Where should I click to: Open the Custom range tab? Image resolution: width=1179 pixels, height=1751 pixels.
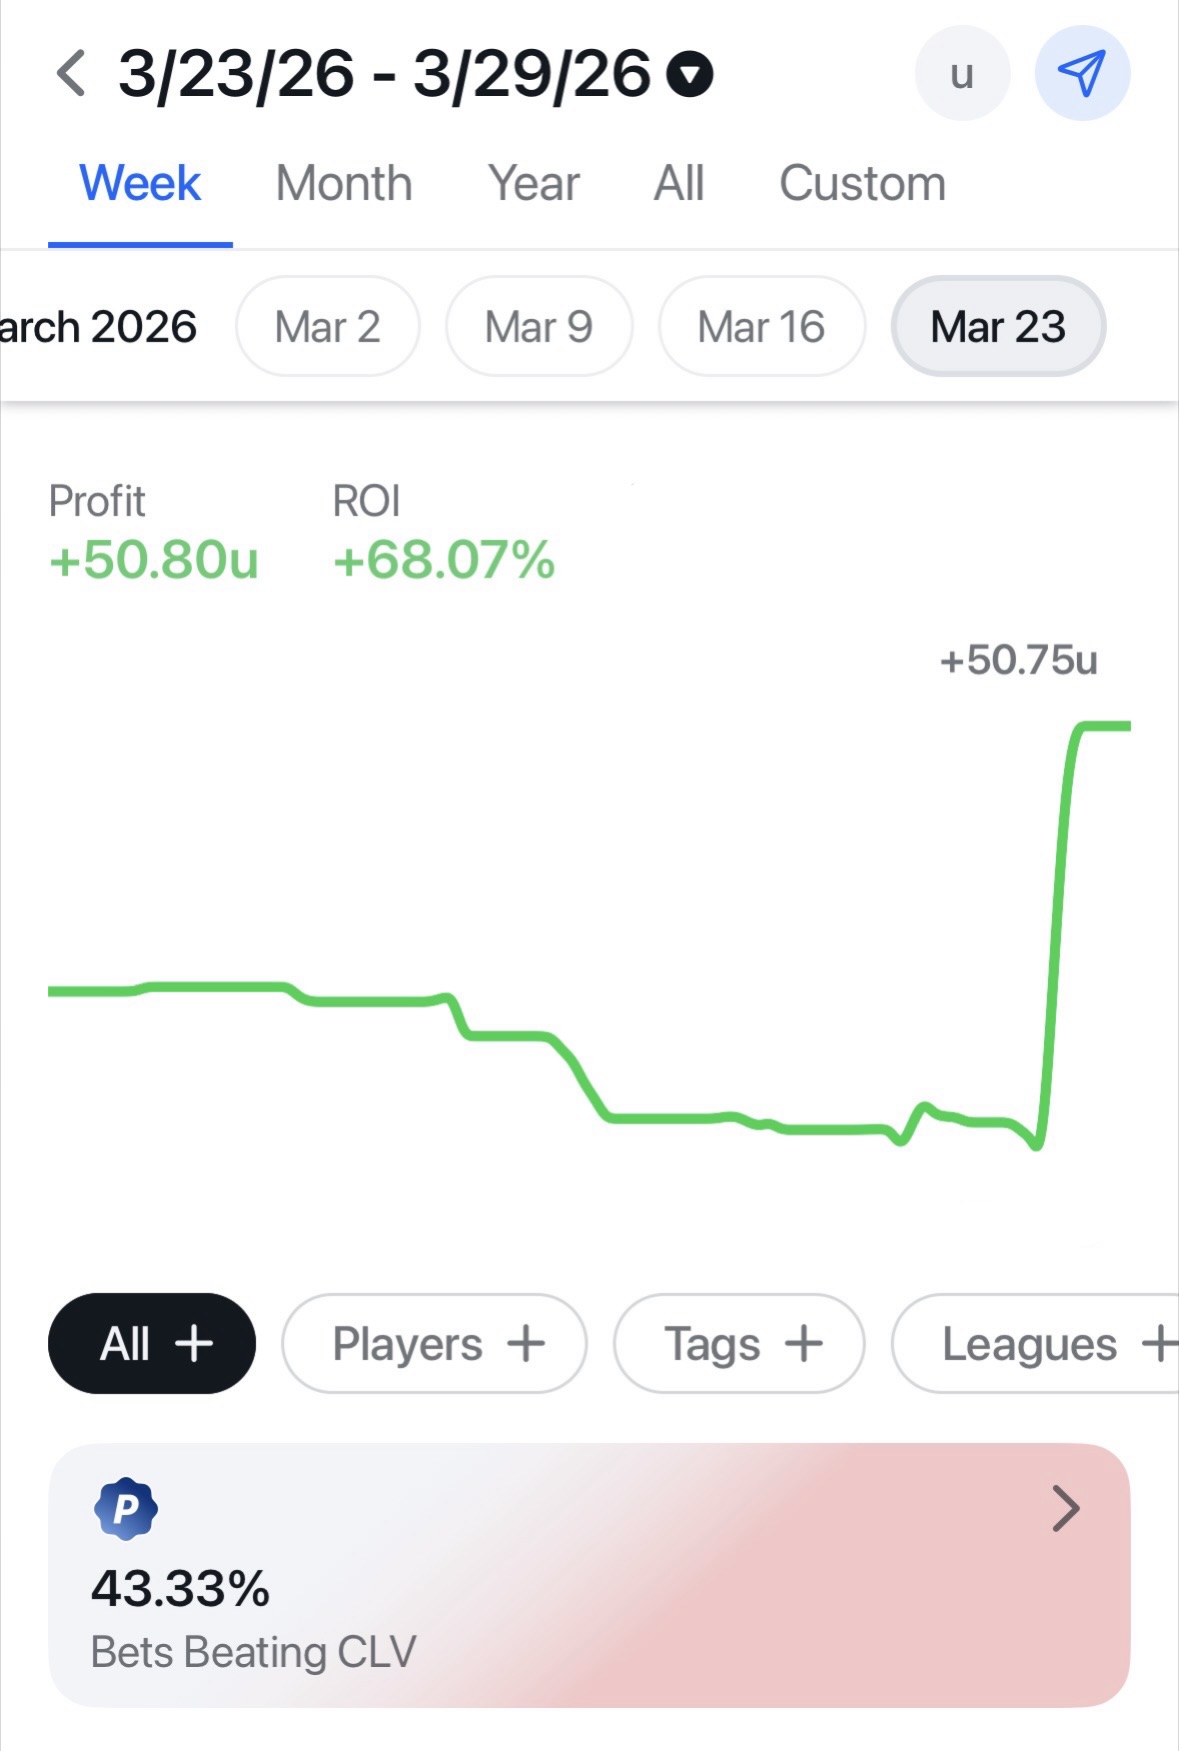[x=862, y=184]
